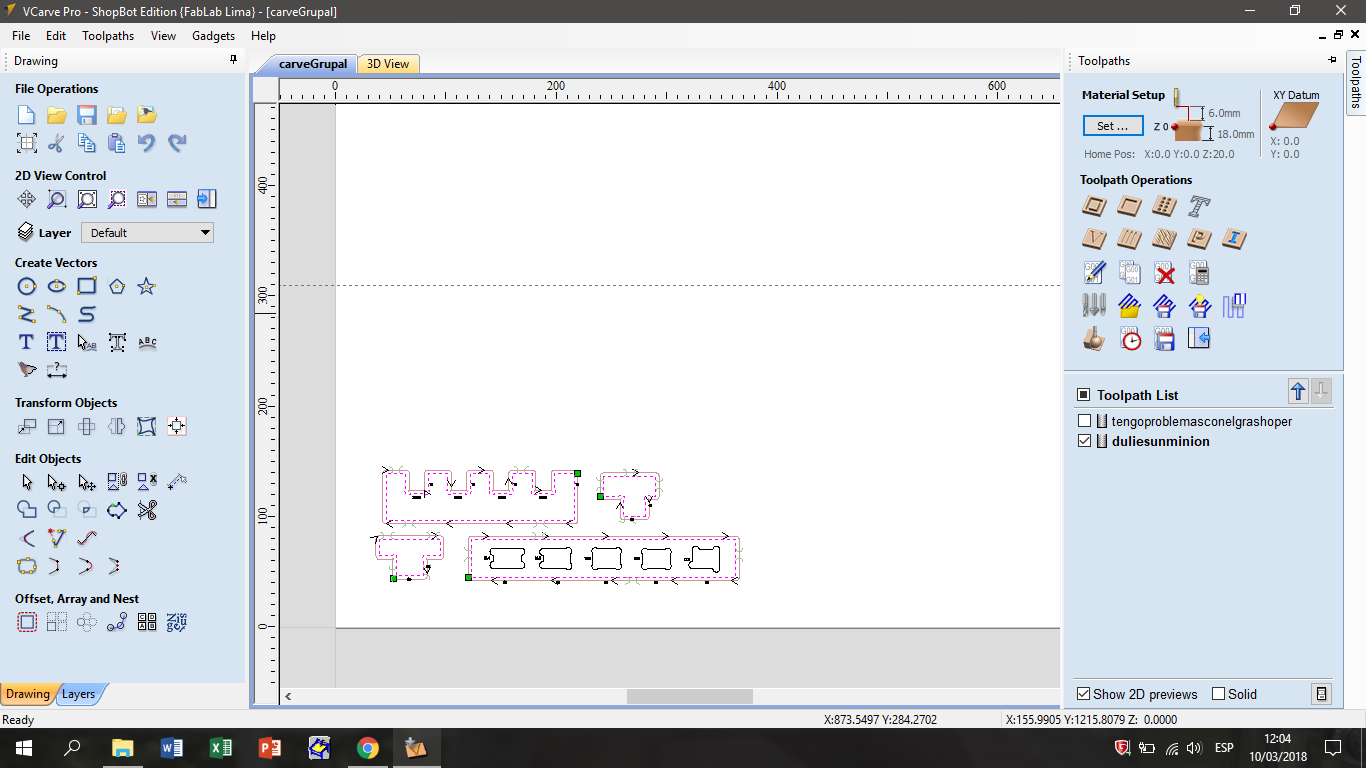Open the Gadgets menu

point(214,36)
